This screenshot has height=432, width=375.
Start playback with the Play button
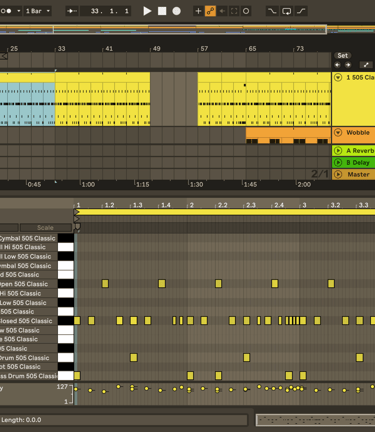click(147, 11)
